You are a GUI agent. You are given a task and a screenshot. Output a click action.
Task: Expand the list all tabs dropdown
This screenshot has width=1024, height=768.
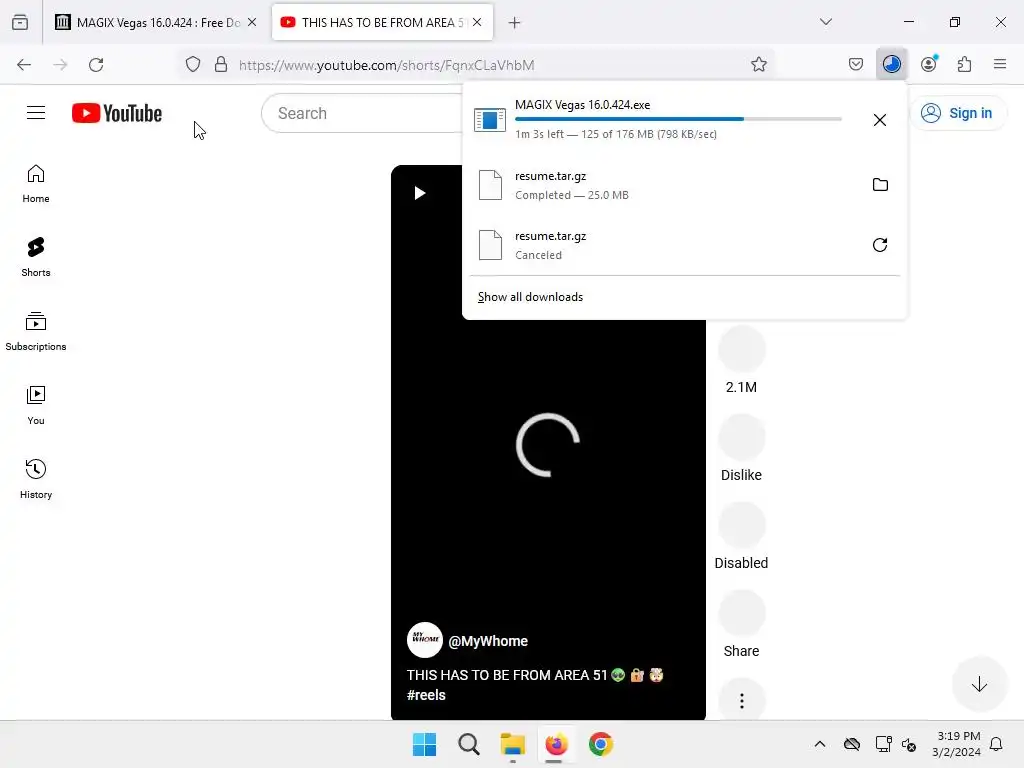tap(825, 22)
